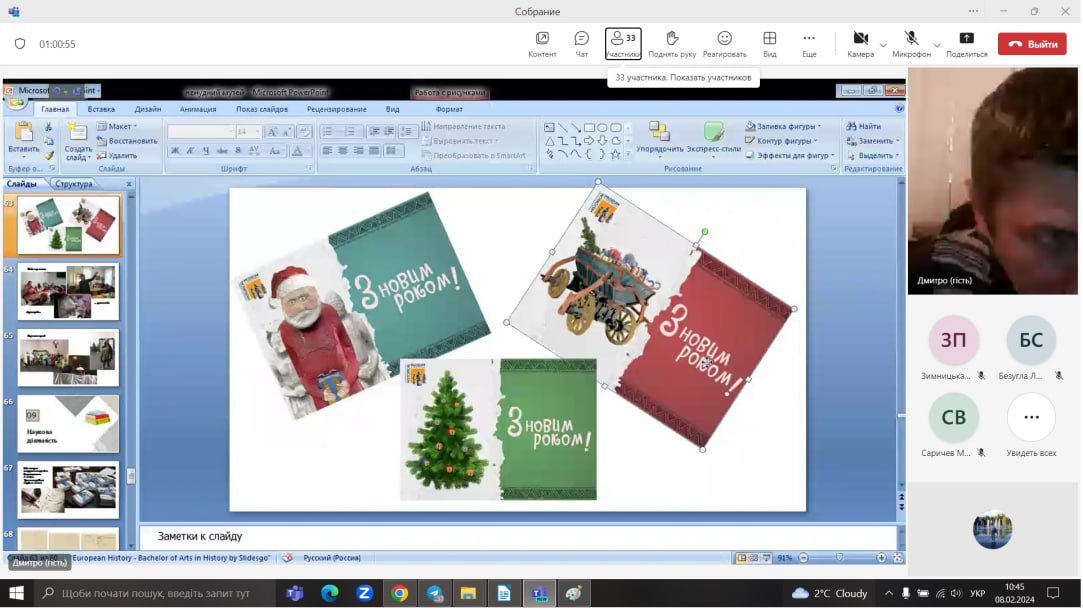Click Восстановить slide button

coord(127,141)
